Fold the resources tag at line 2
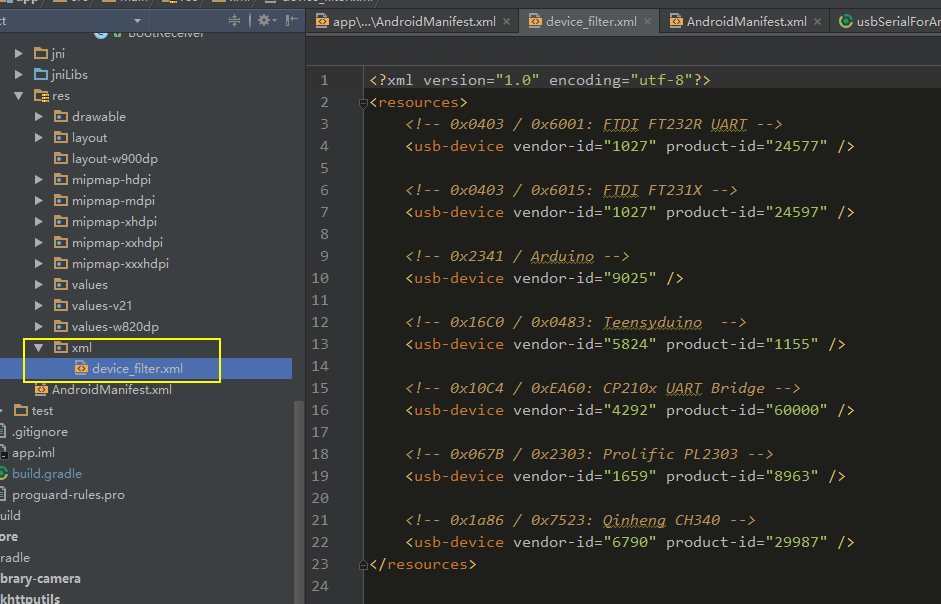 click(363, 103)
